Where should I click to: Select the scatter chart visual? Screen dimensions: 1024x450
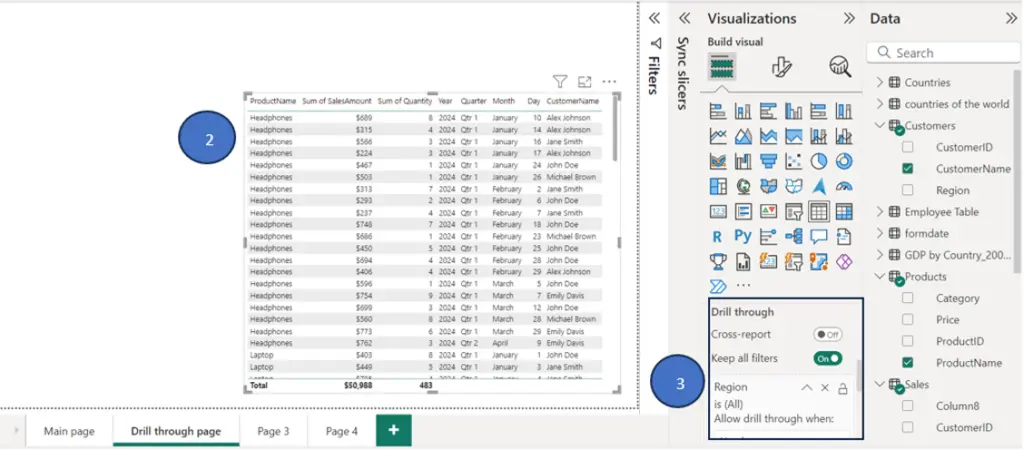pos(793,161)
